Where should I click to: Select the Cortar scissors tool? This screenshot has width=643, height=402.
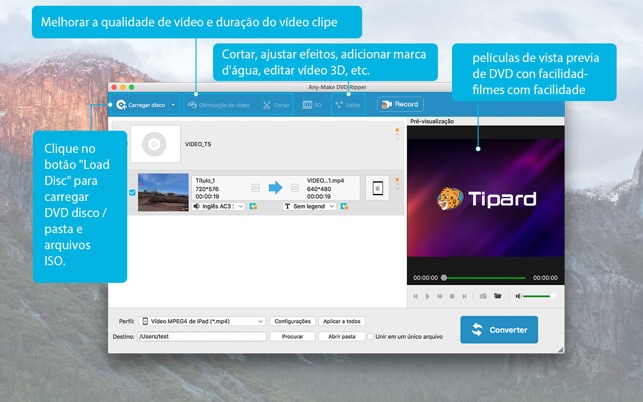[276, 105]
